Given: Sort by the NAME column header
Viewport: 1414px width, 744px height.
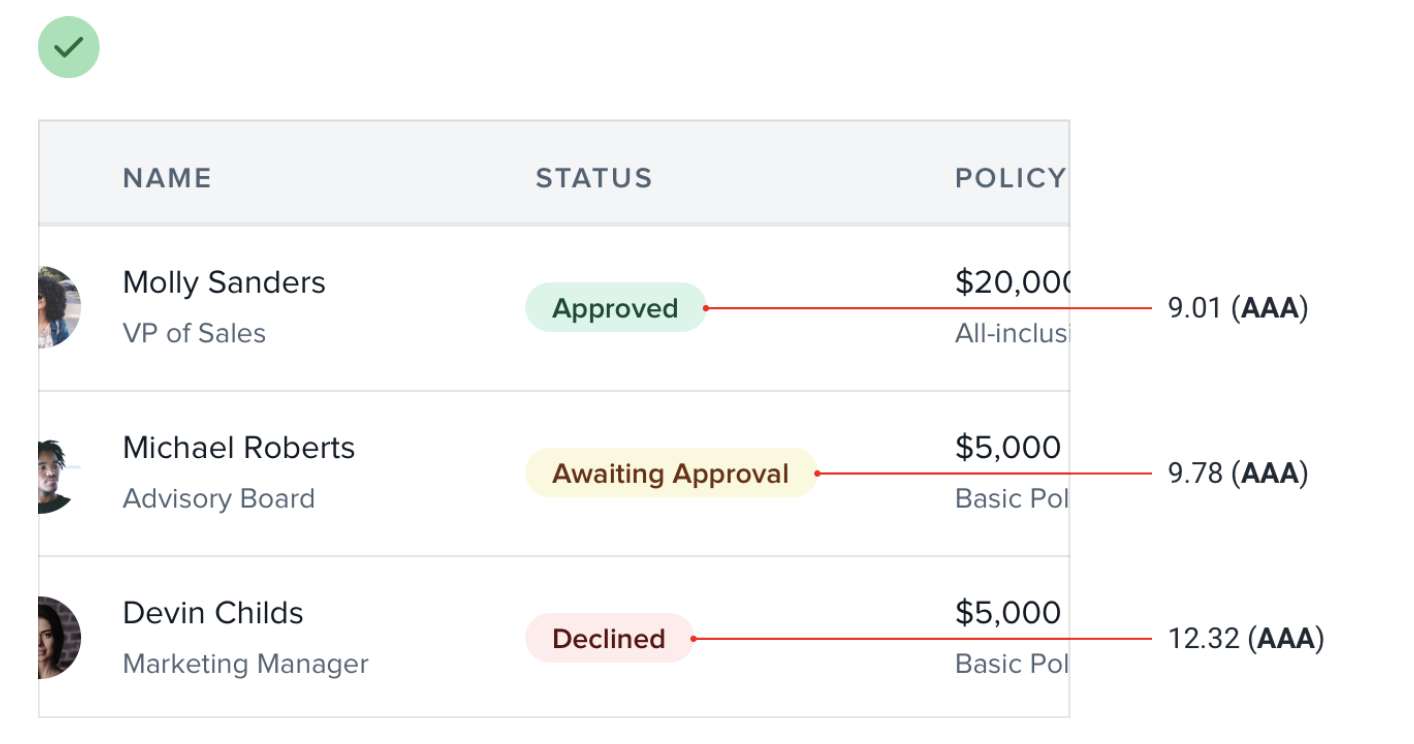Looking at the screenshot, I should point(167,178).
